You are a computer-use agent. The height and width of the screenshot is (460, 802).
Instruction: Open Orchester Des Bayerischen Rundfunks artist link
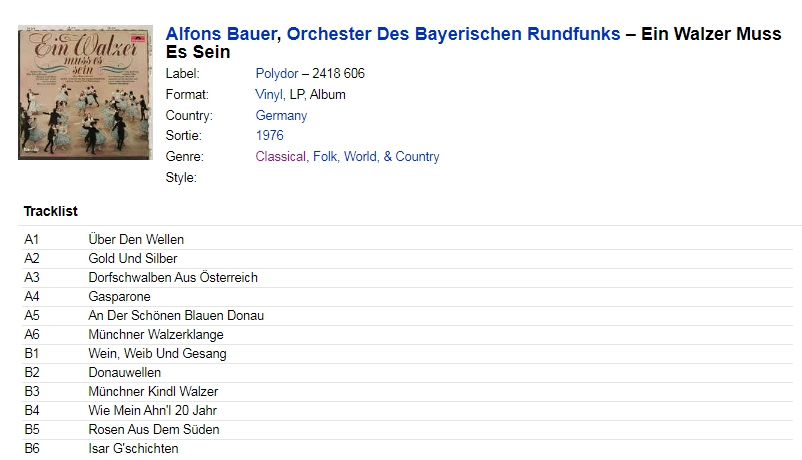[453, 34]
